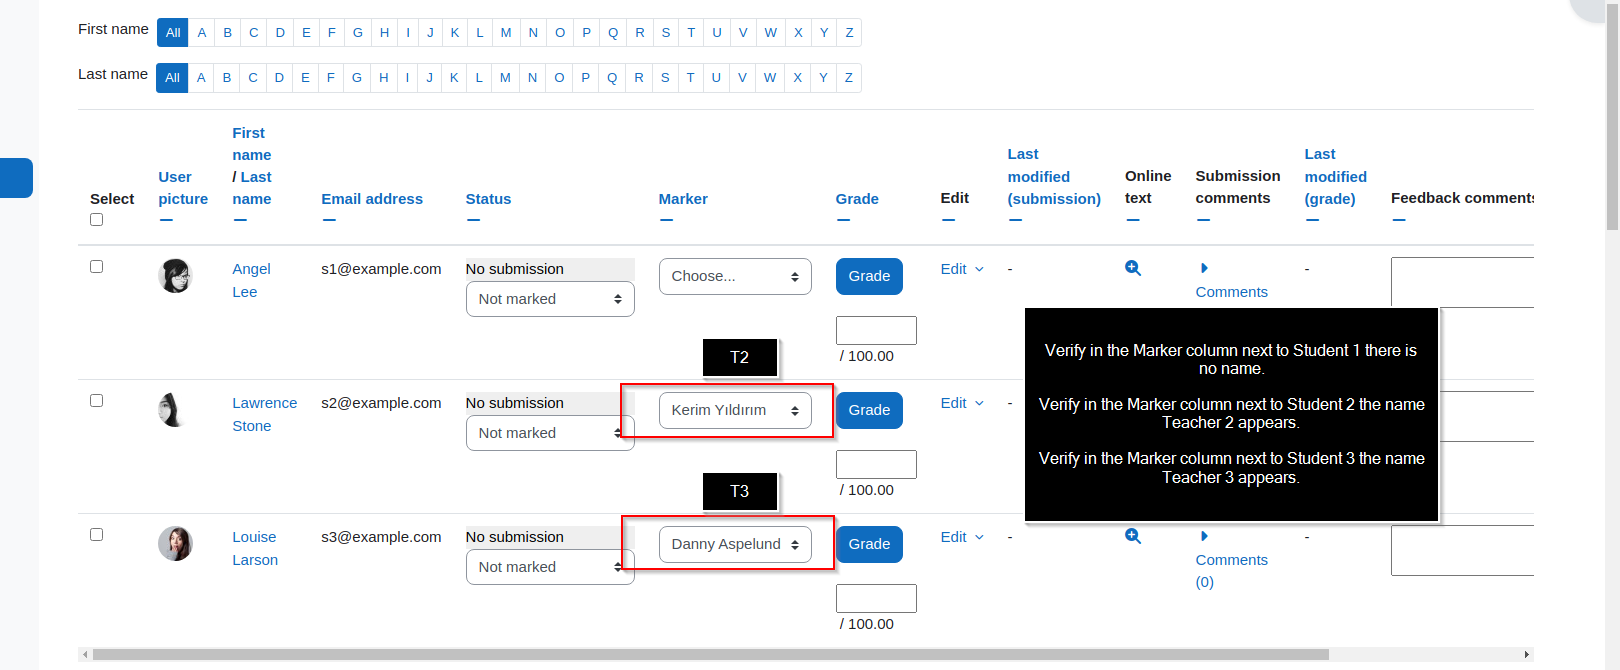Image resolution: width=1620 pixels, height=670 pixels.
Task: Expand Louise Larson's submission comments arrow
Action: click(x=1204, y=536)
